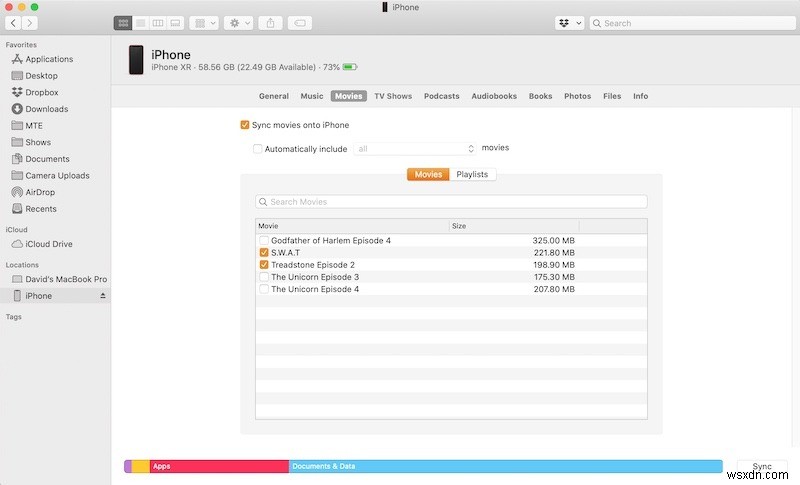Click the 198.90 MB size value
The height and width of the screenshot is (485, 800).
point(554,265)
